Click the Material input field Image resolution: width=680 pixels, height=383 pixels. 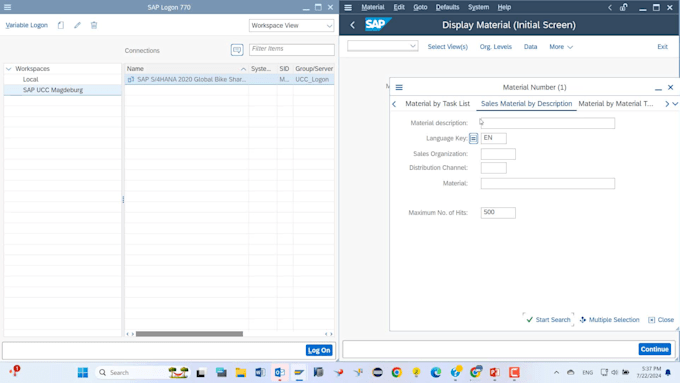pyautogui.click(x=547, y=183)
